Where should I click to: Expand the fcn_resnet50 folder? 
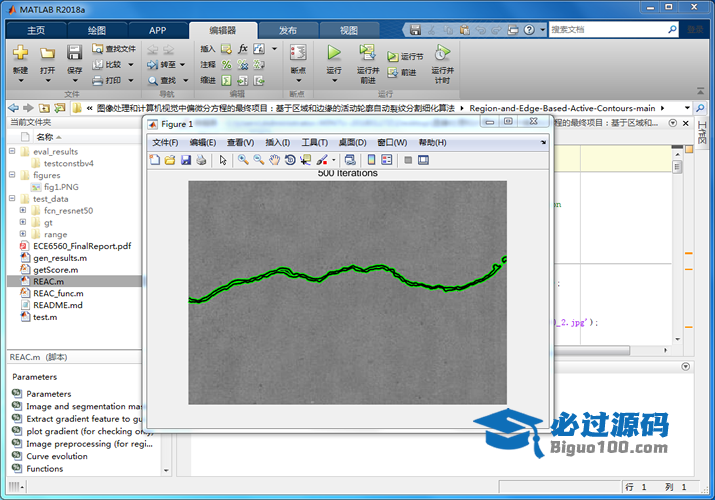(22, 211)
